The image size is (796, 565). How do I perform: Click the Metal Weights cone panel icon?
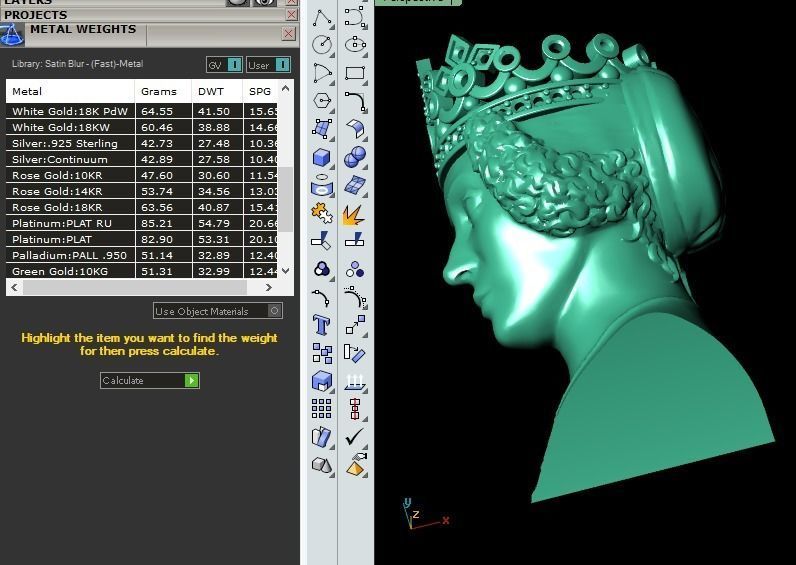pyautogui.click(x=12, y=35)
